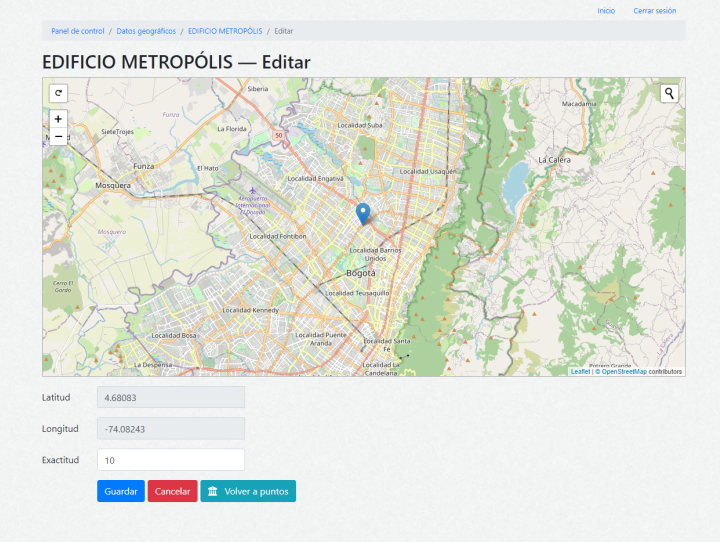Screen dimensions: 720x542
Task: Open Datos geográficos breadcrumb link
Action: [146, 31]
